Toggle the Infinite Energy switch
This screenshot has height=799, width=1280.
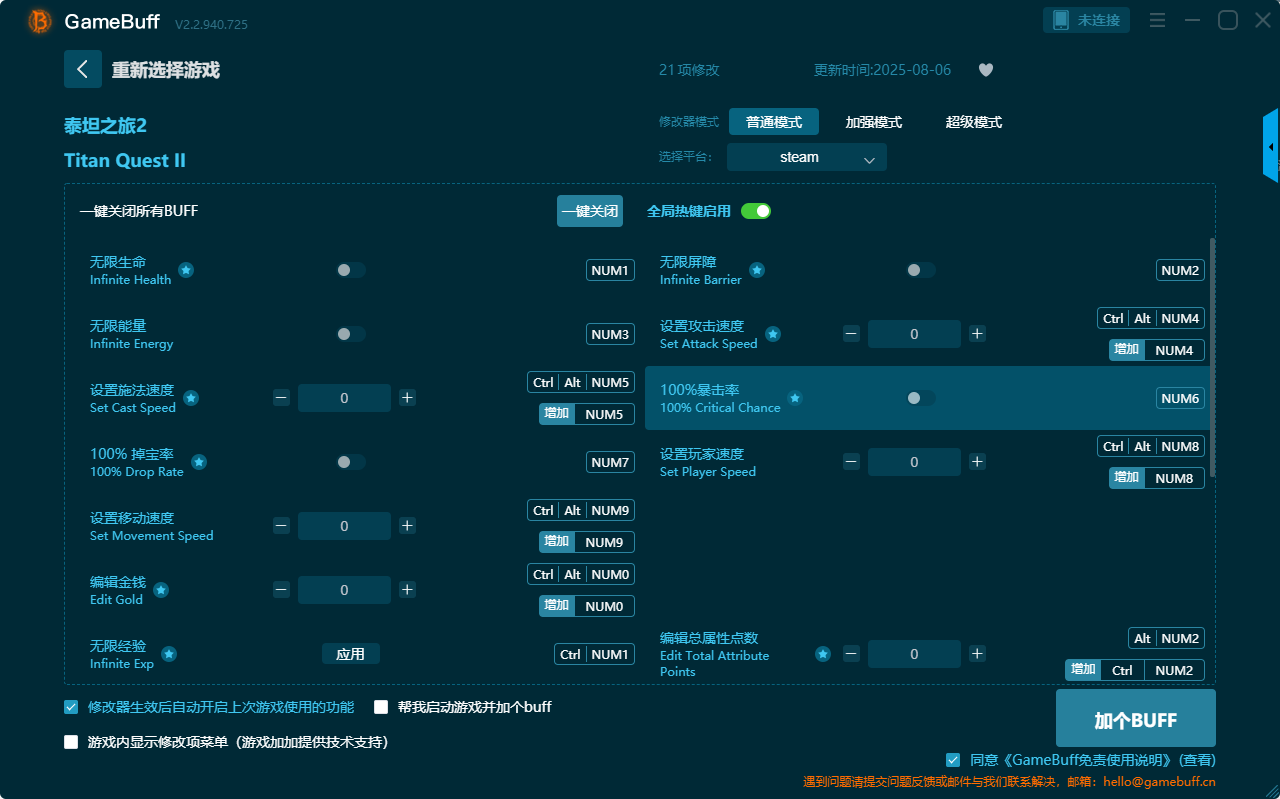351,334
